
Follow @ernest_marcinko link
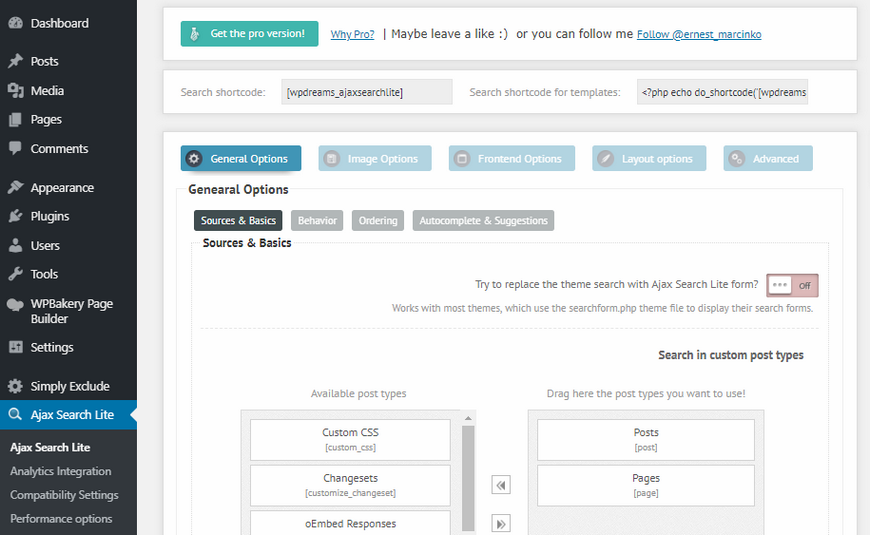pyautogui.click(x=699, y=34)
